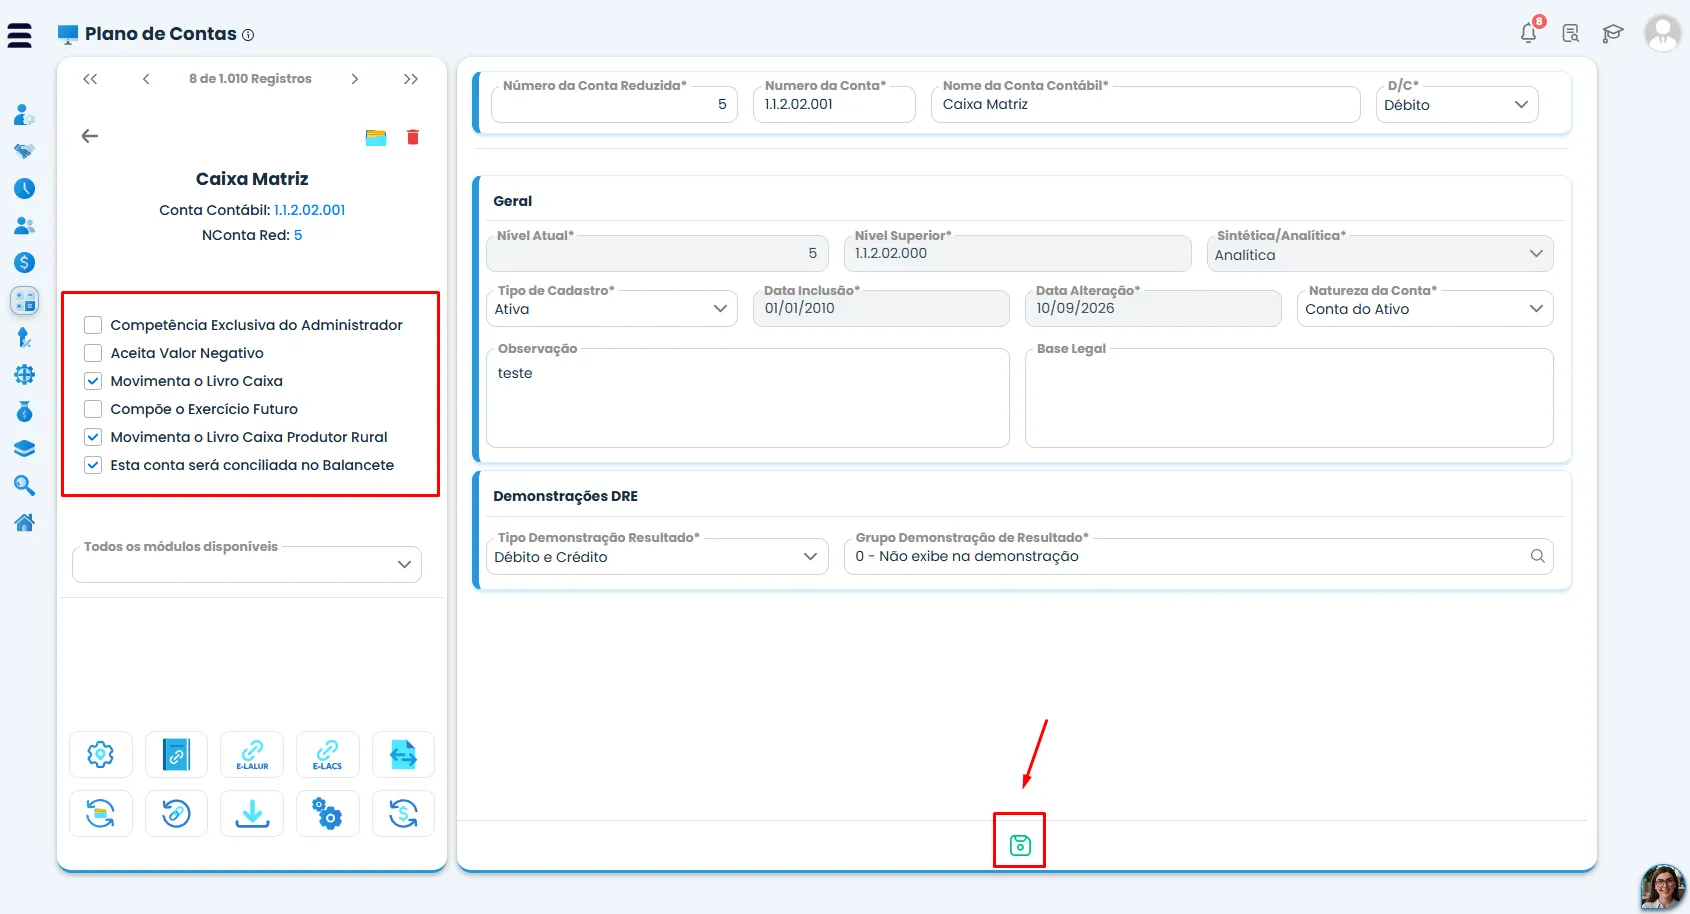The image size is (1690, 914).
Task: Click the green save icon
Action: 1019,845
